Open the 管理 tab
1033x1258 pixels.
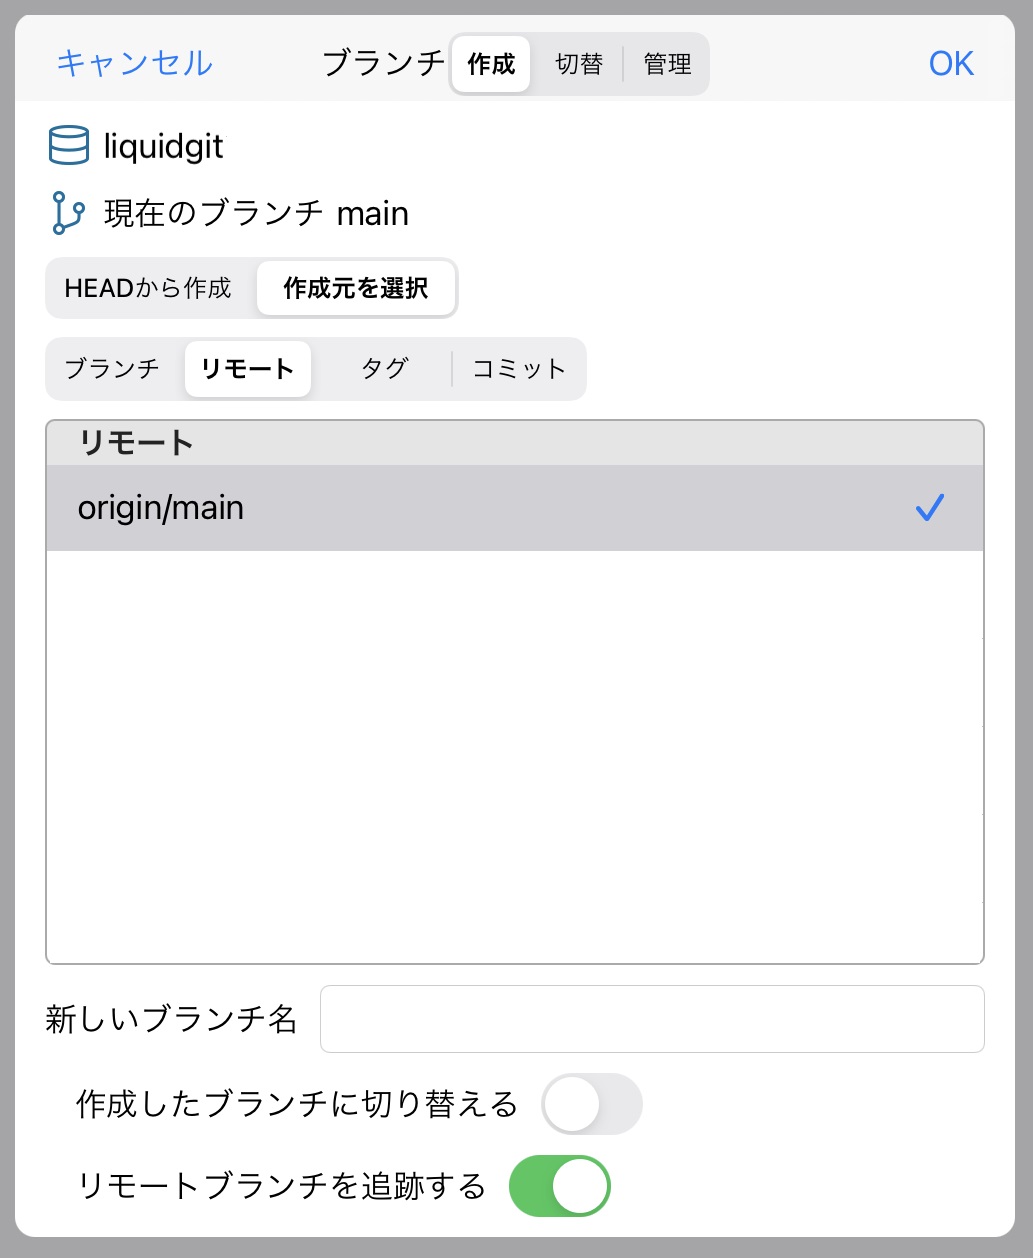pyautogui.click(x=667, y=64)
